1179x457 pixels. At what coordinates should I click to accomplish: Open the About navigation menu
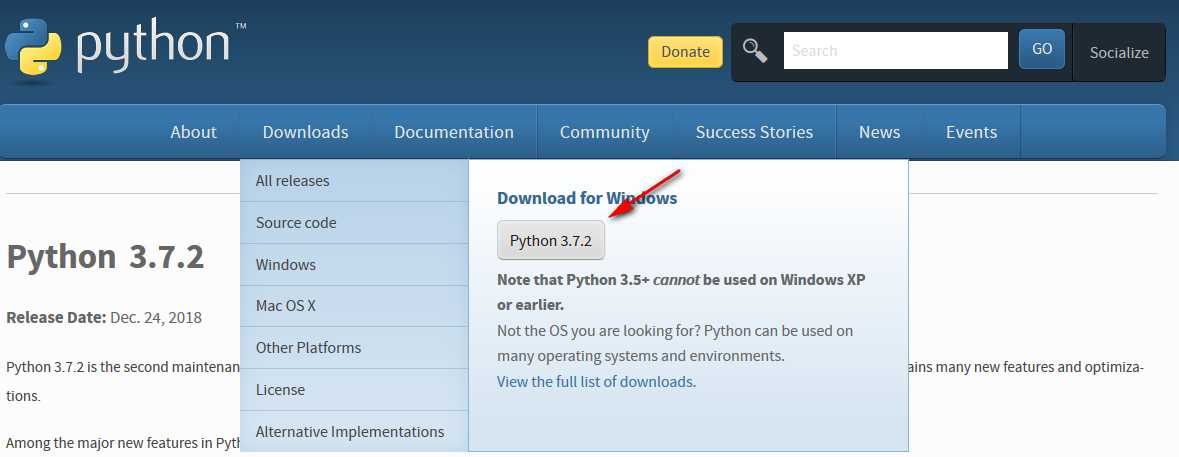(x=193, y=132)
